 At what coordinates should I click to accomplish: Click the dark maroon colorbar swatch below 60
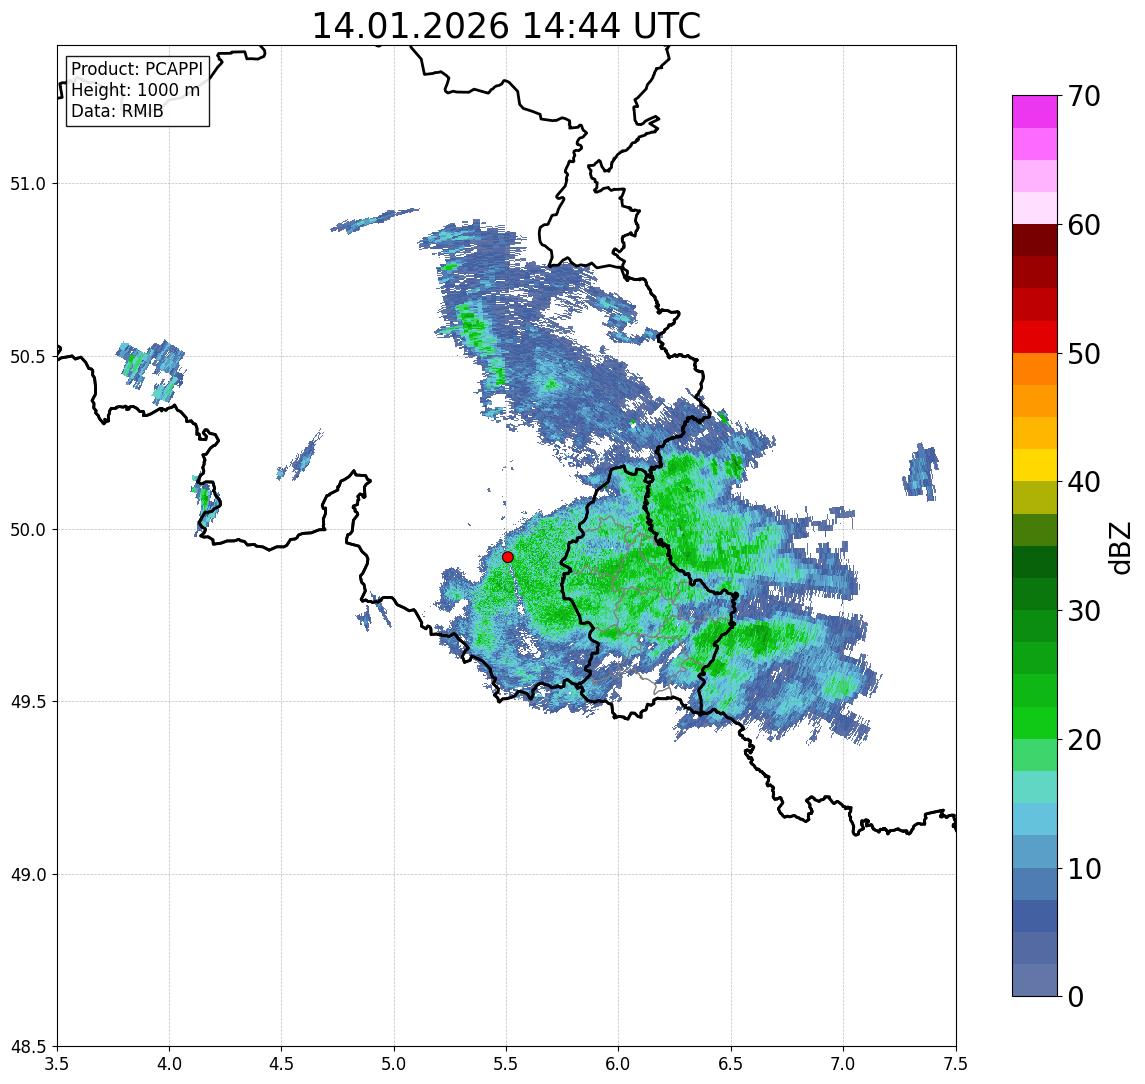coord(1035,240)
